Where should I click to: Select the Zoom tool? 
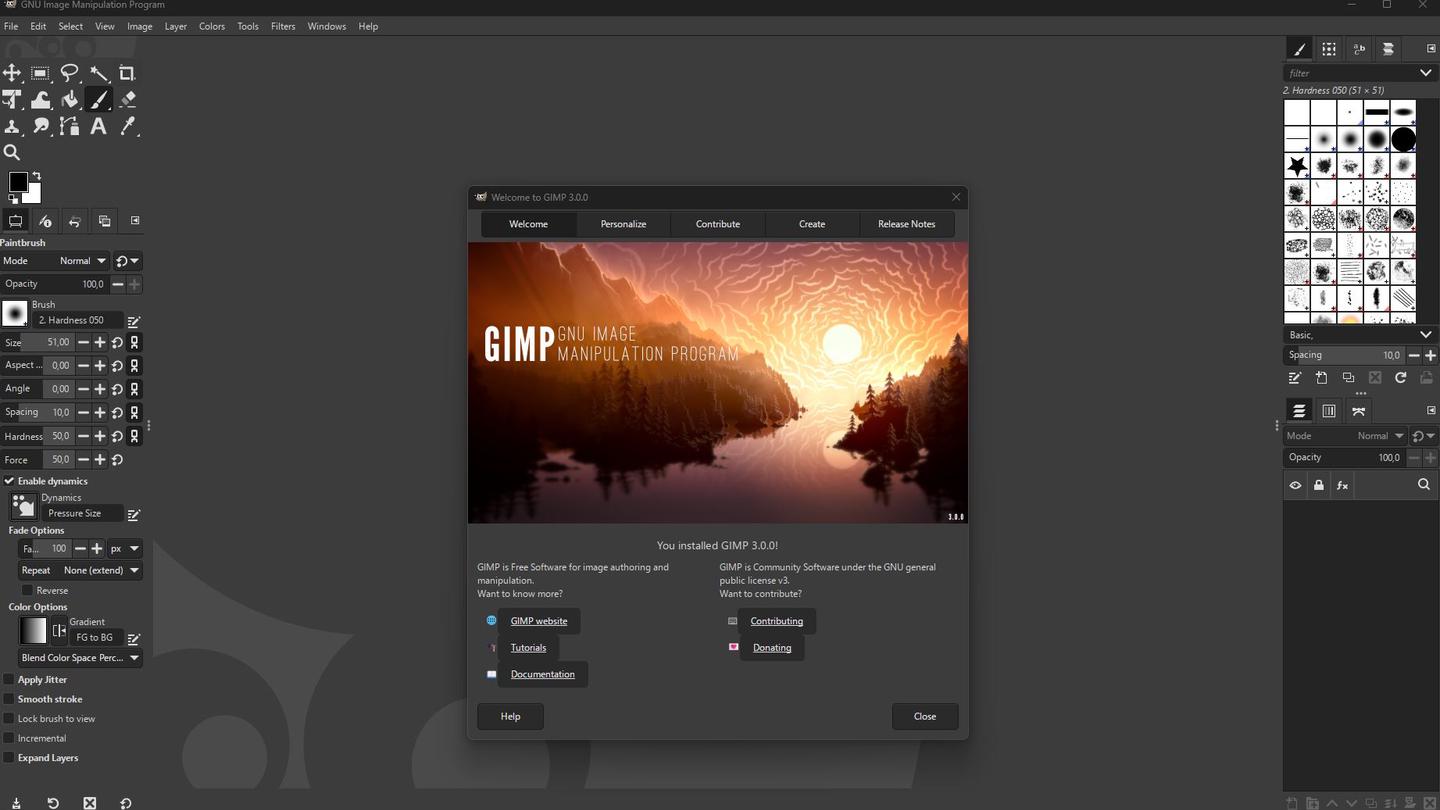tap(11, 152)
